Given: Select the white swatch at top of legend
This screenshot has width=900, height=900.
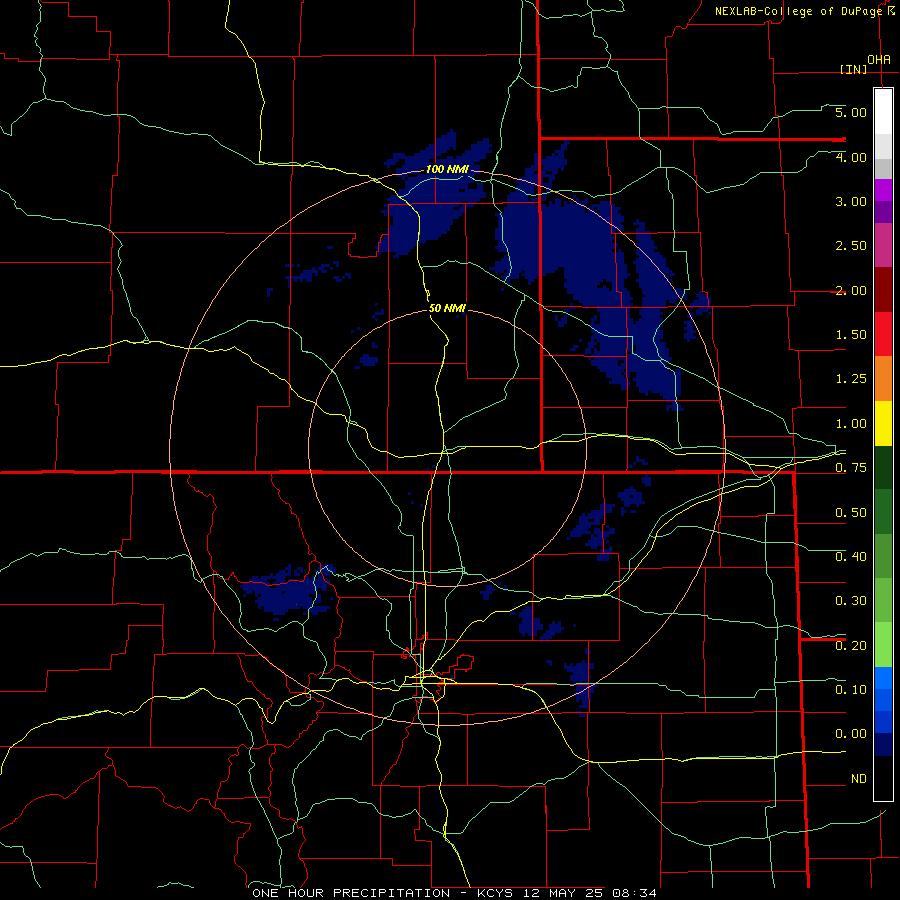Looking at the screenshot, I should click(x=883, y=111).
